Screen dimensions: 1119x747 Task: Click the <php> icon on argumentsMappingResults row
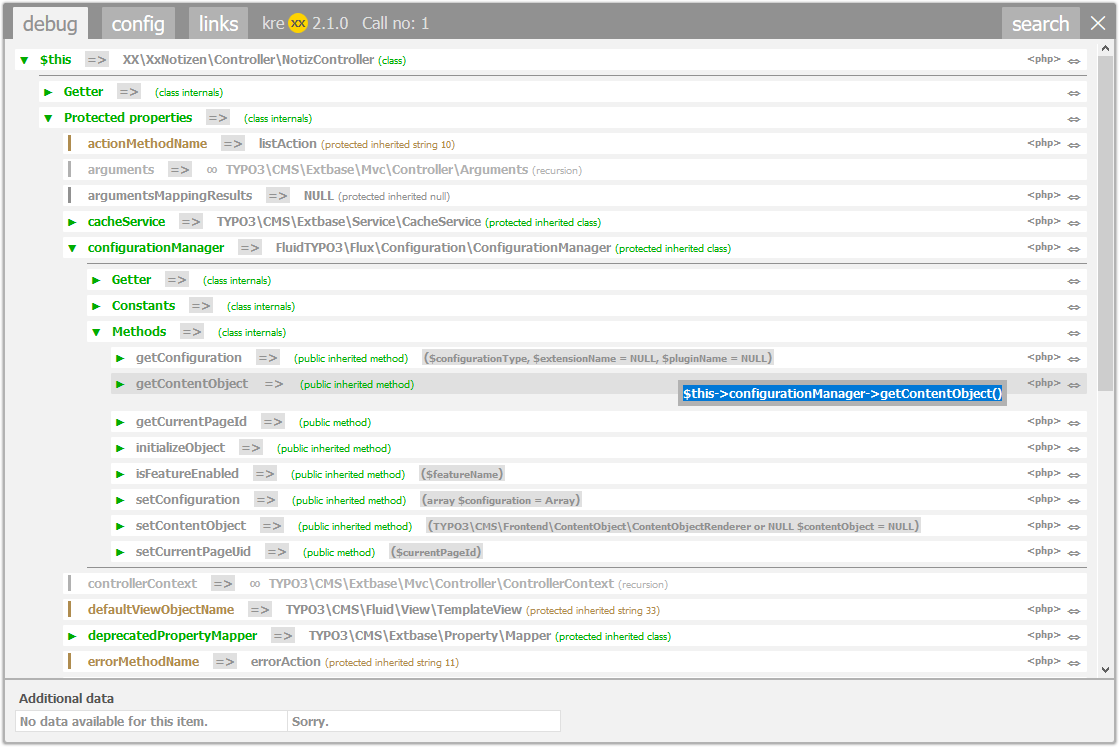tap(1043, 195)
